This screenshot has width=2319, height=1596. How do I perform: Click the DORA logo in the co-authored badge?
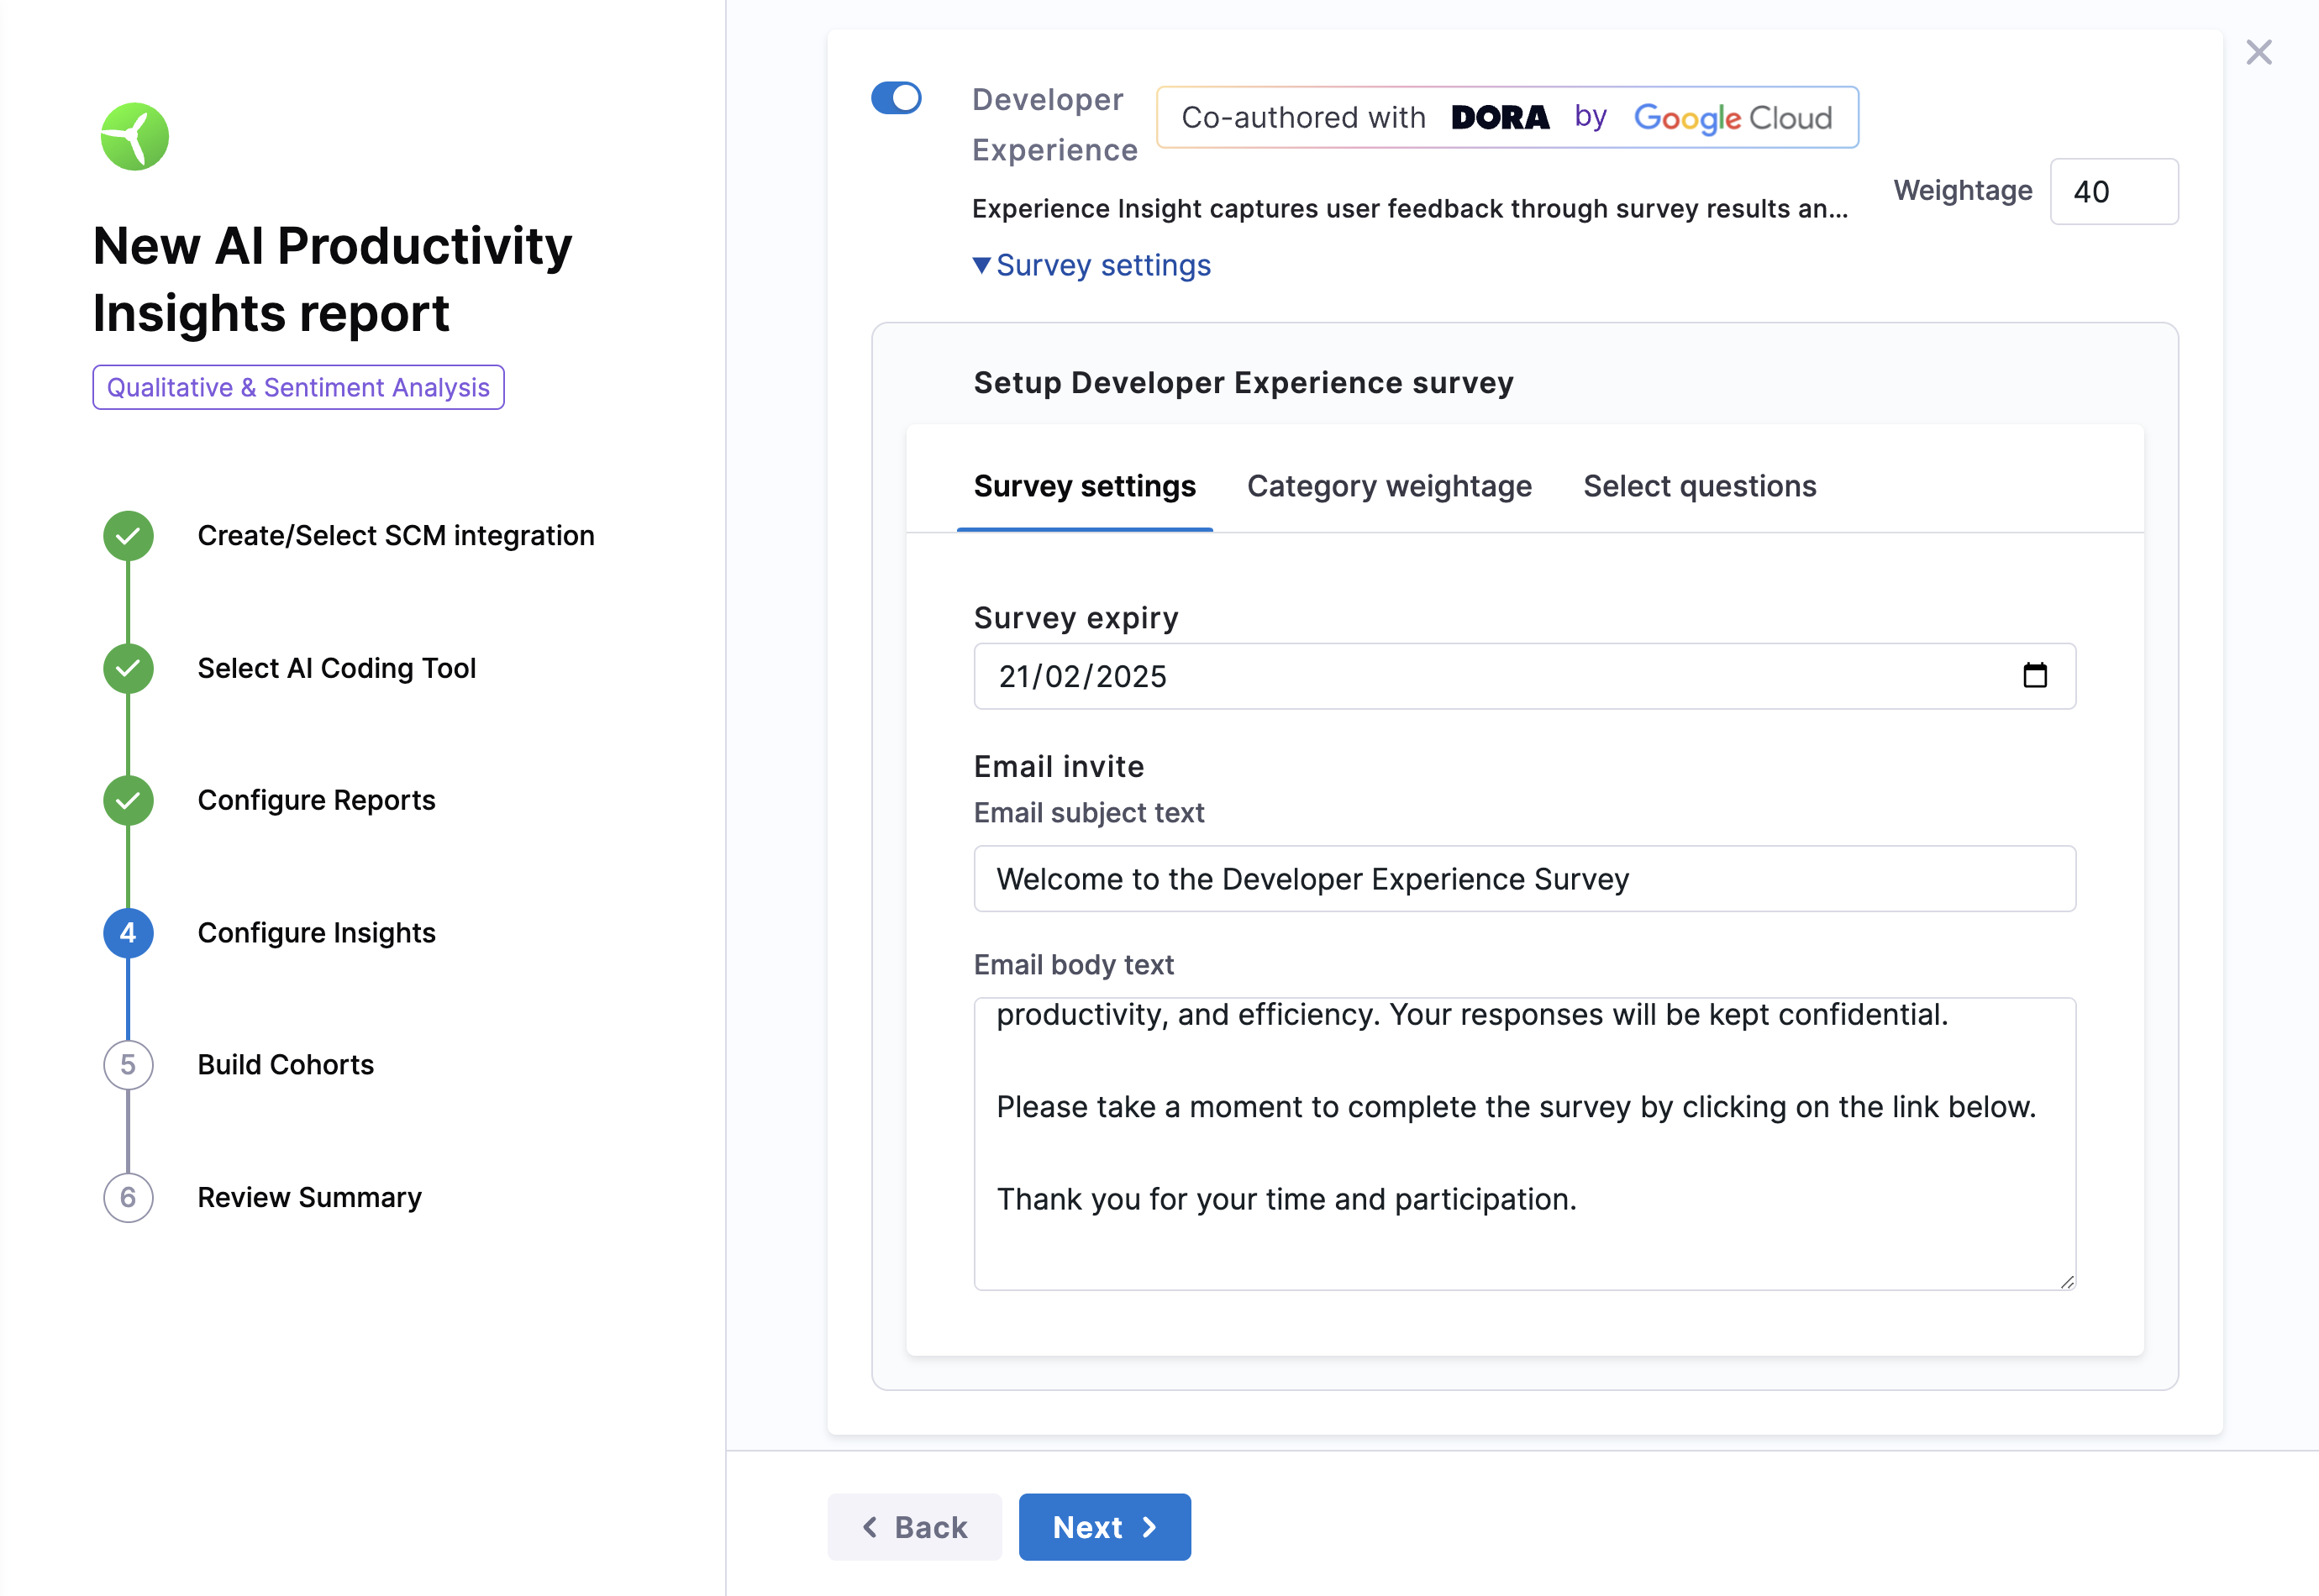pos(1499,118)
